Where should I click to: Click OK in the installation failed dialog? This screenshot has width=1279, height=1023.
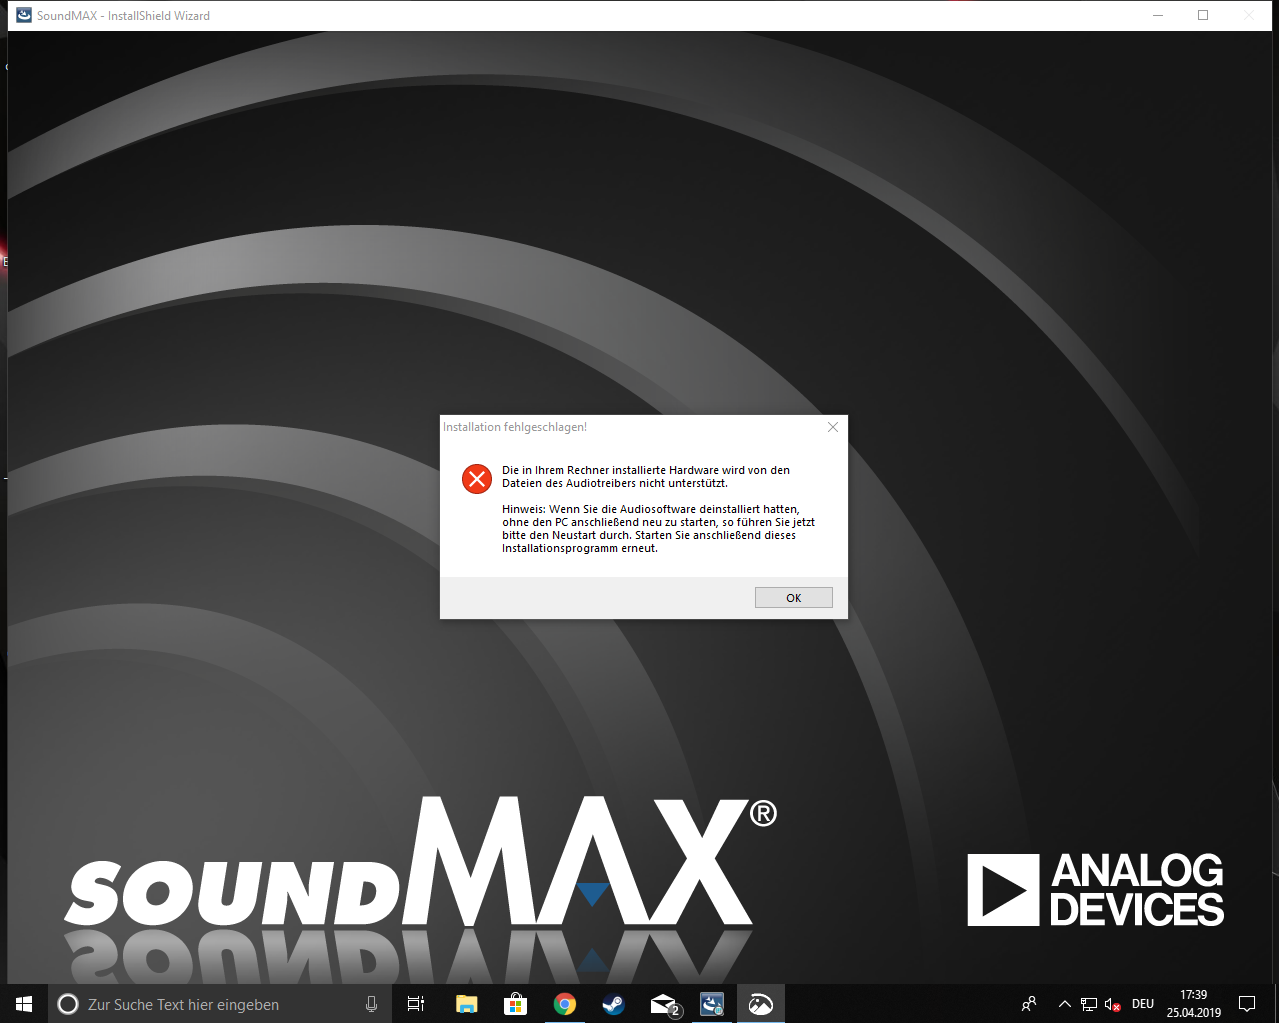(794, 597)
